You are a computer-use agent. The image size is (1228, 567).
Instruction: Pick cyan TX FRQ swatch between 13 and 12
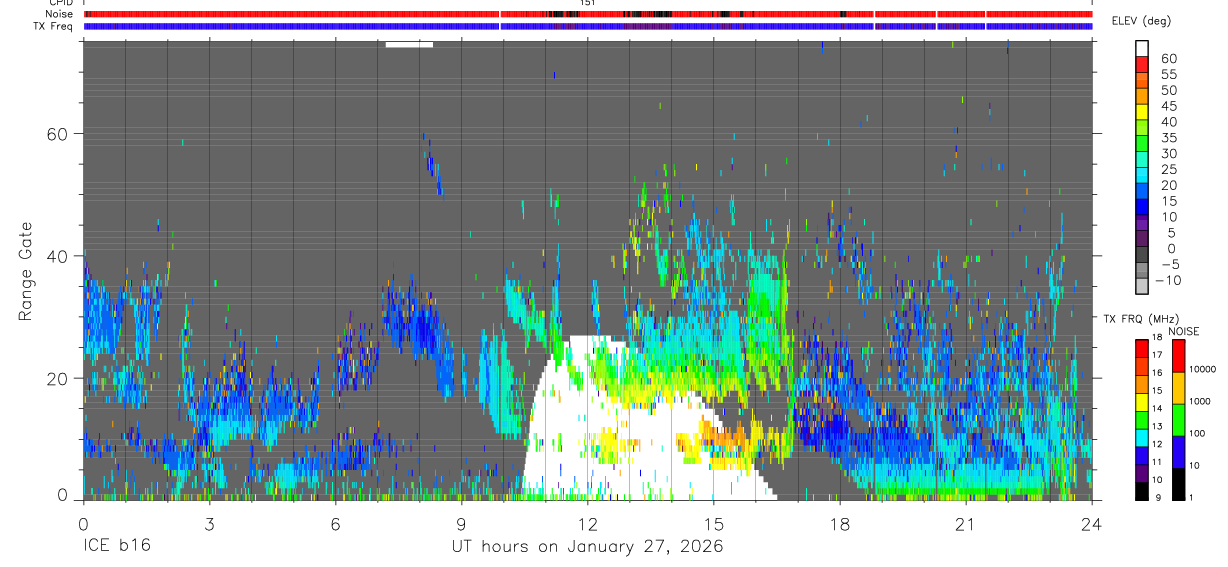1142,436
